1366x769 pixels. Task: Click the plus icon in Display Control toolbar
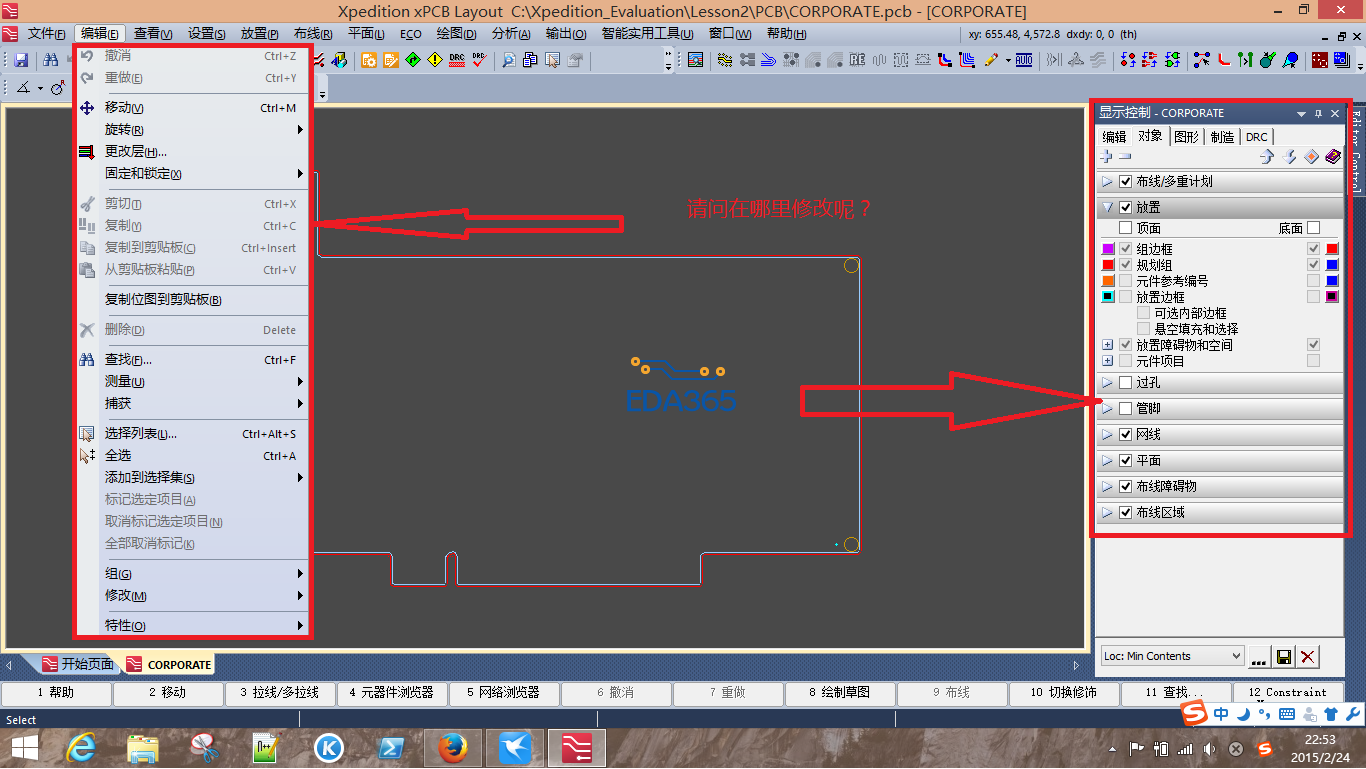click(x=1107, y=157)
